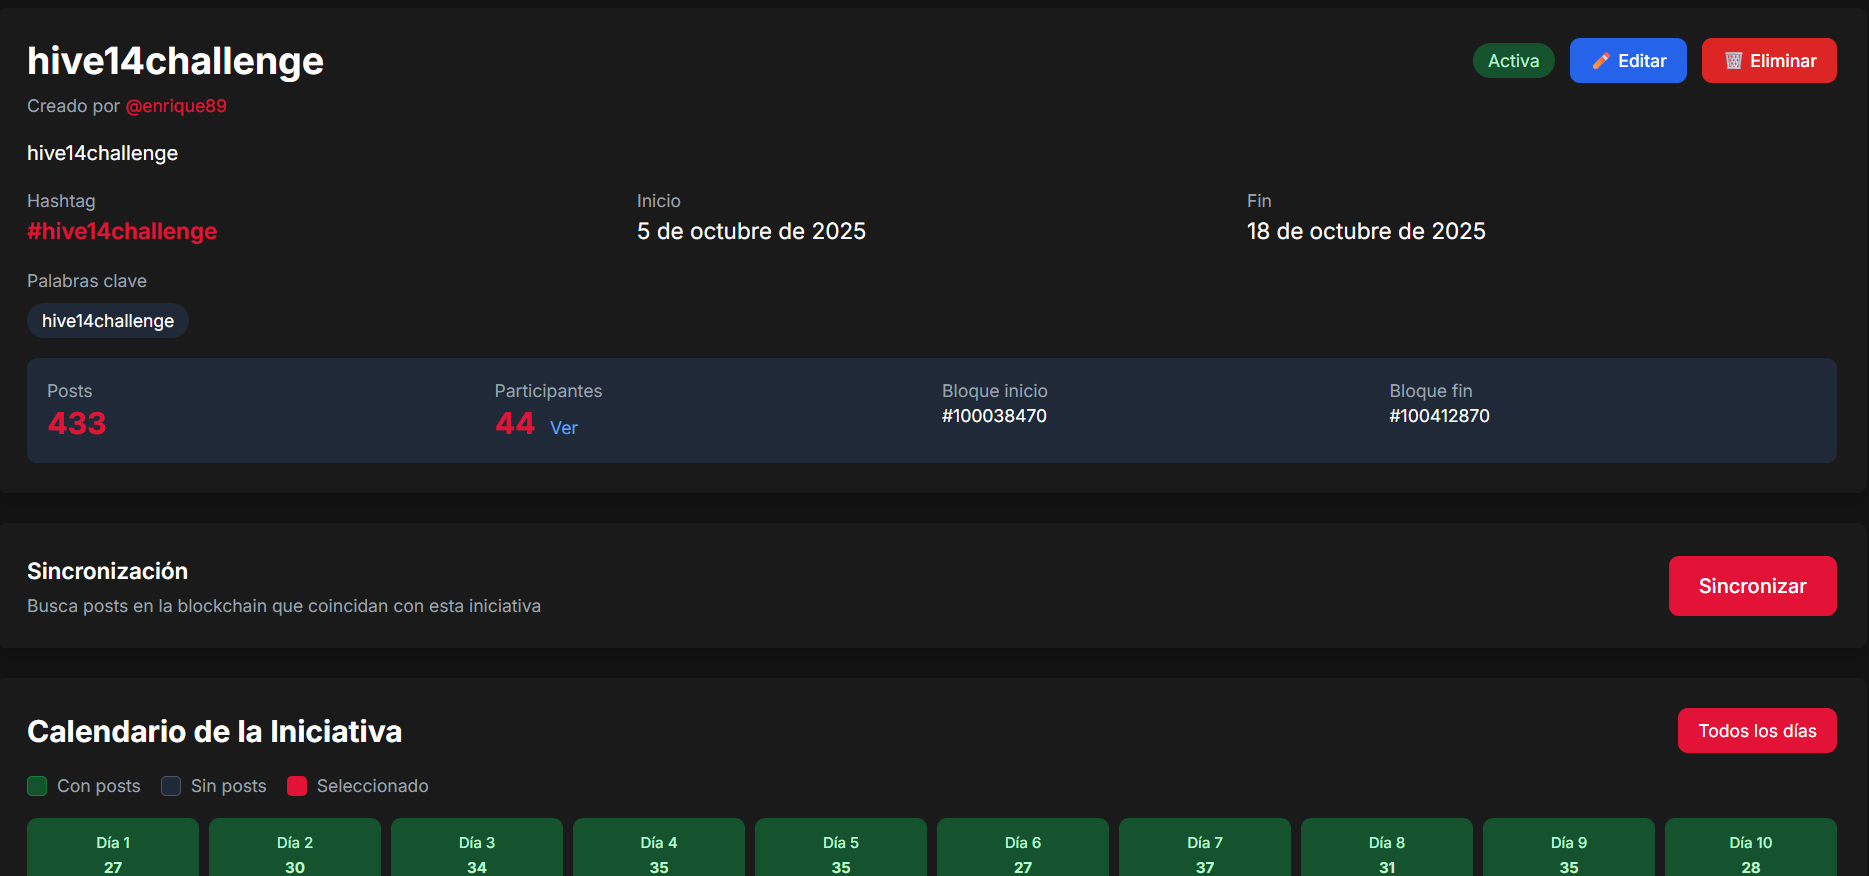Select Día 1 in the calendar
This screenshot has height=876, width=1869.
[x=113, y=852]
